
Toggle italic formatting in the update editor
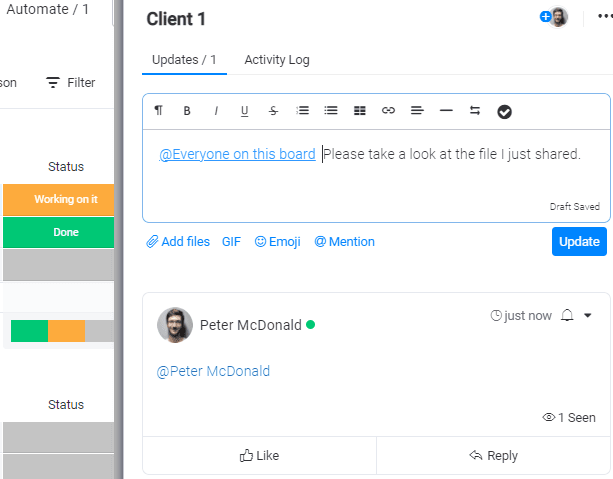[216, 111]
